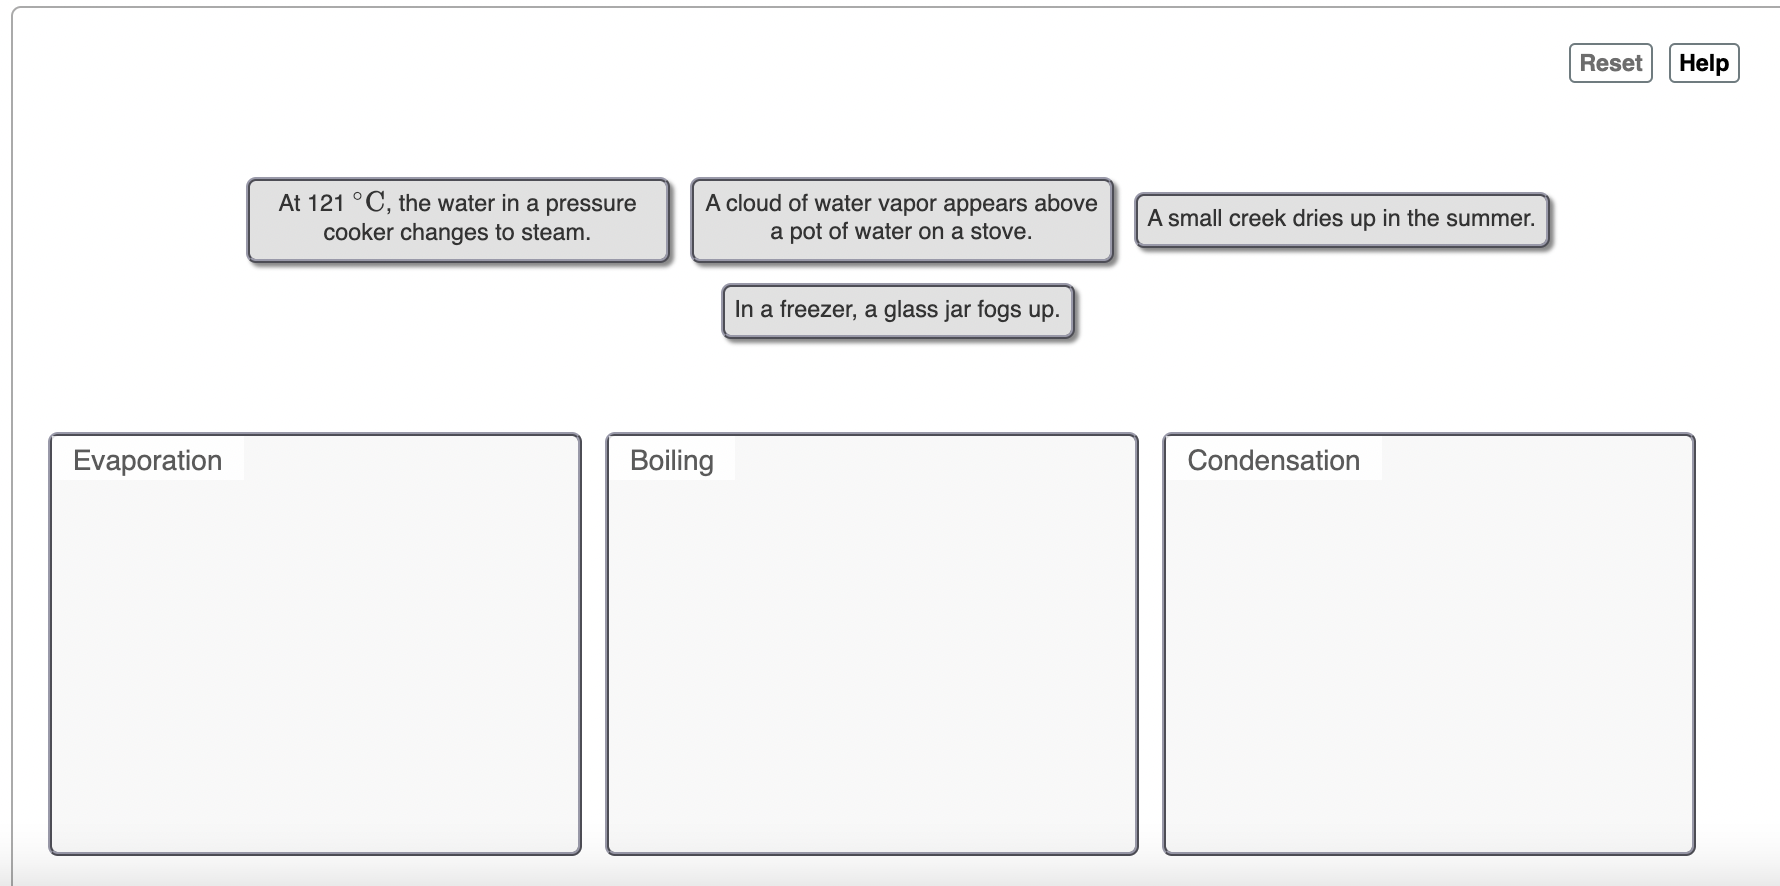Click the Reset button
This screenshot has width=1780, height=886.
coord(1609,62)
